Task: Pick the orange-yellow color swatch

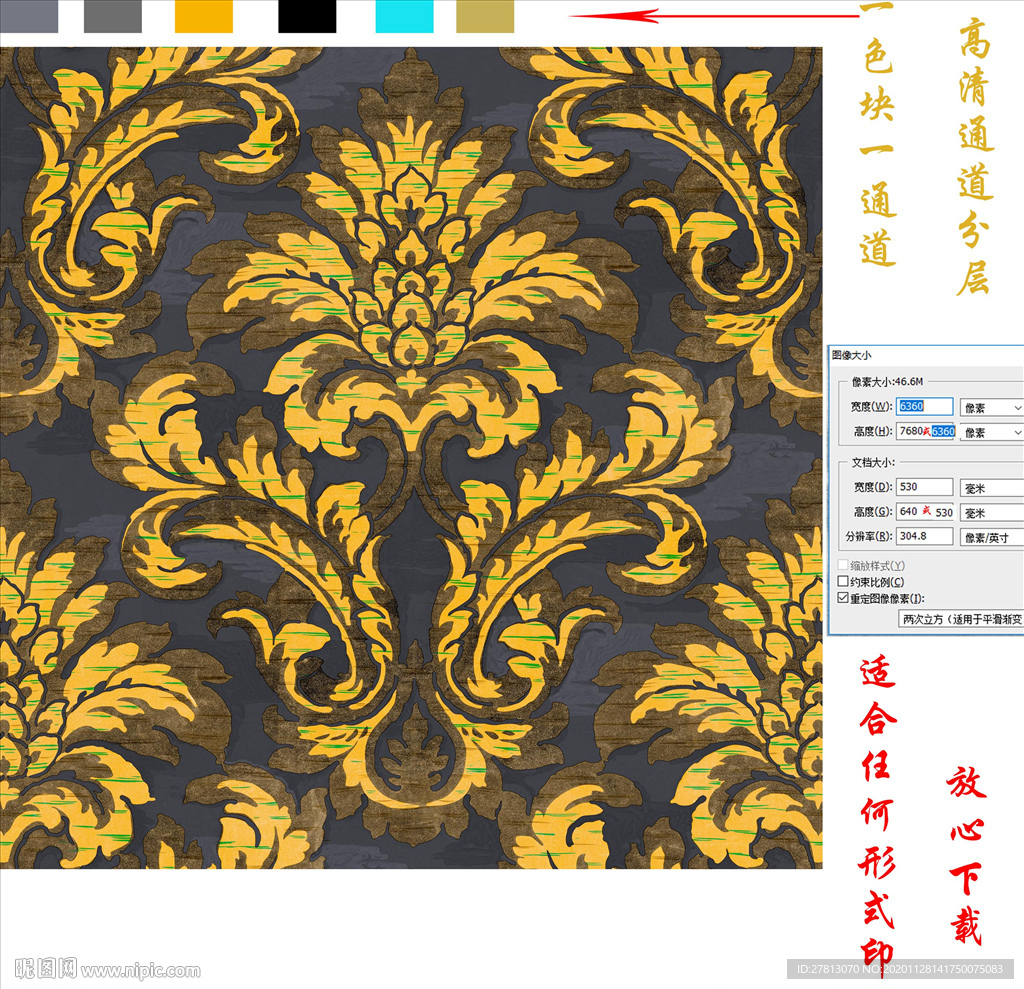Action: coord(204,16)
